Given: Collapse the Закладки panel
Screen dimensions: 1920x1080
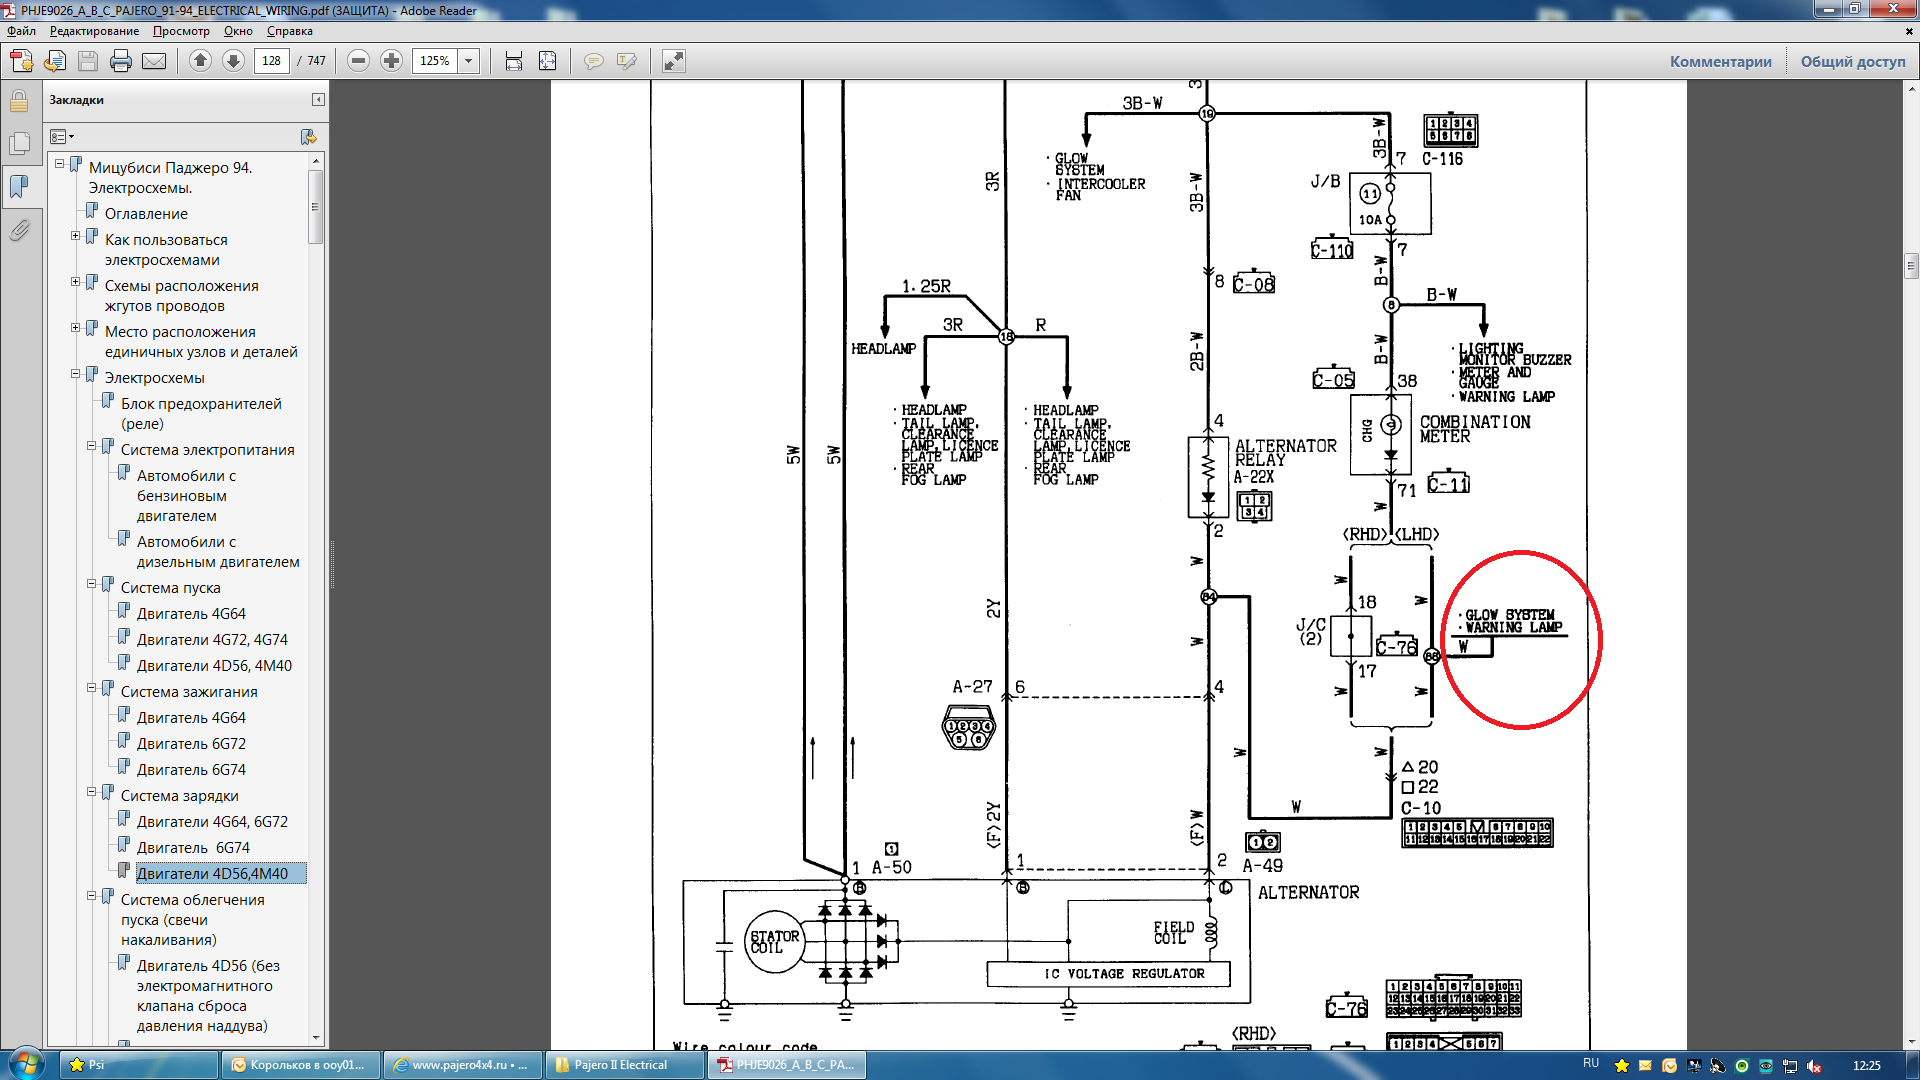Looking at the screenshot, I should (x=318, y=100).
